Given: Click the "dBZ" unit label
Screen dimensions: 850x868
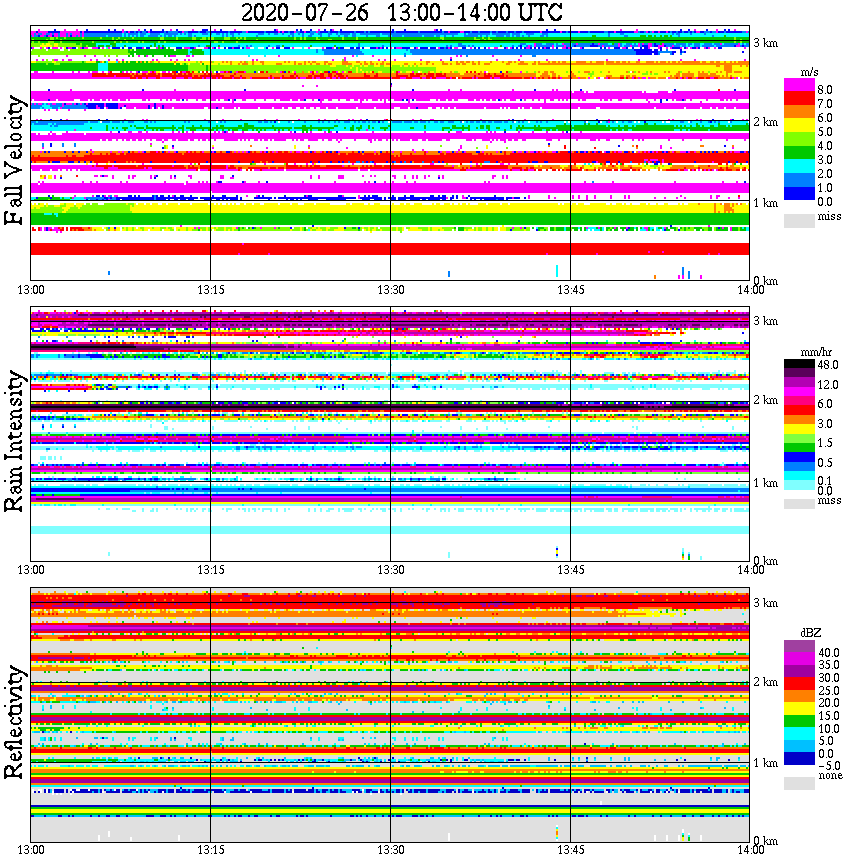Looking at the screenshot, I should point(810,633).
